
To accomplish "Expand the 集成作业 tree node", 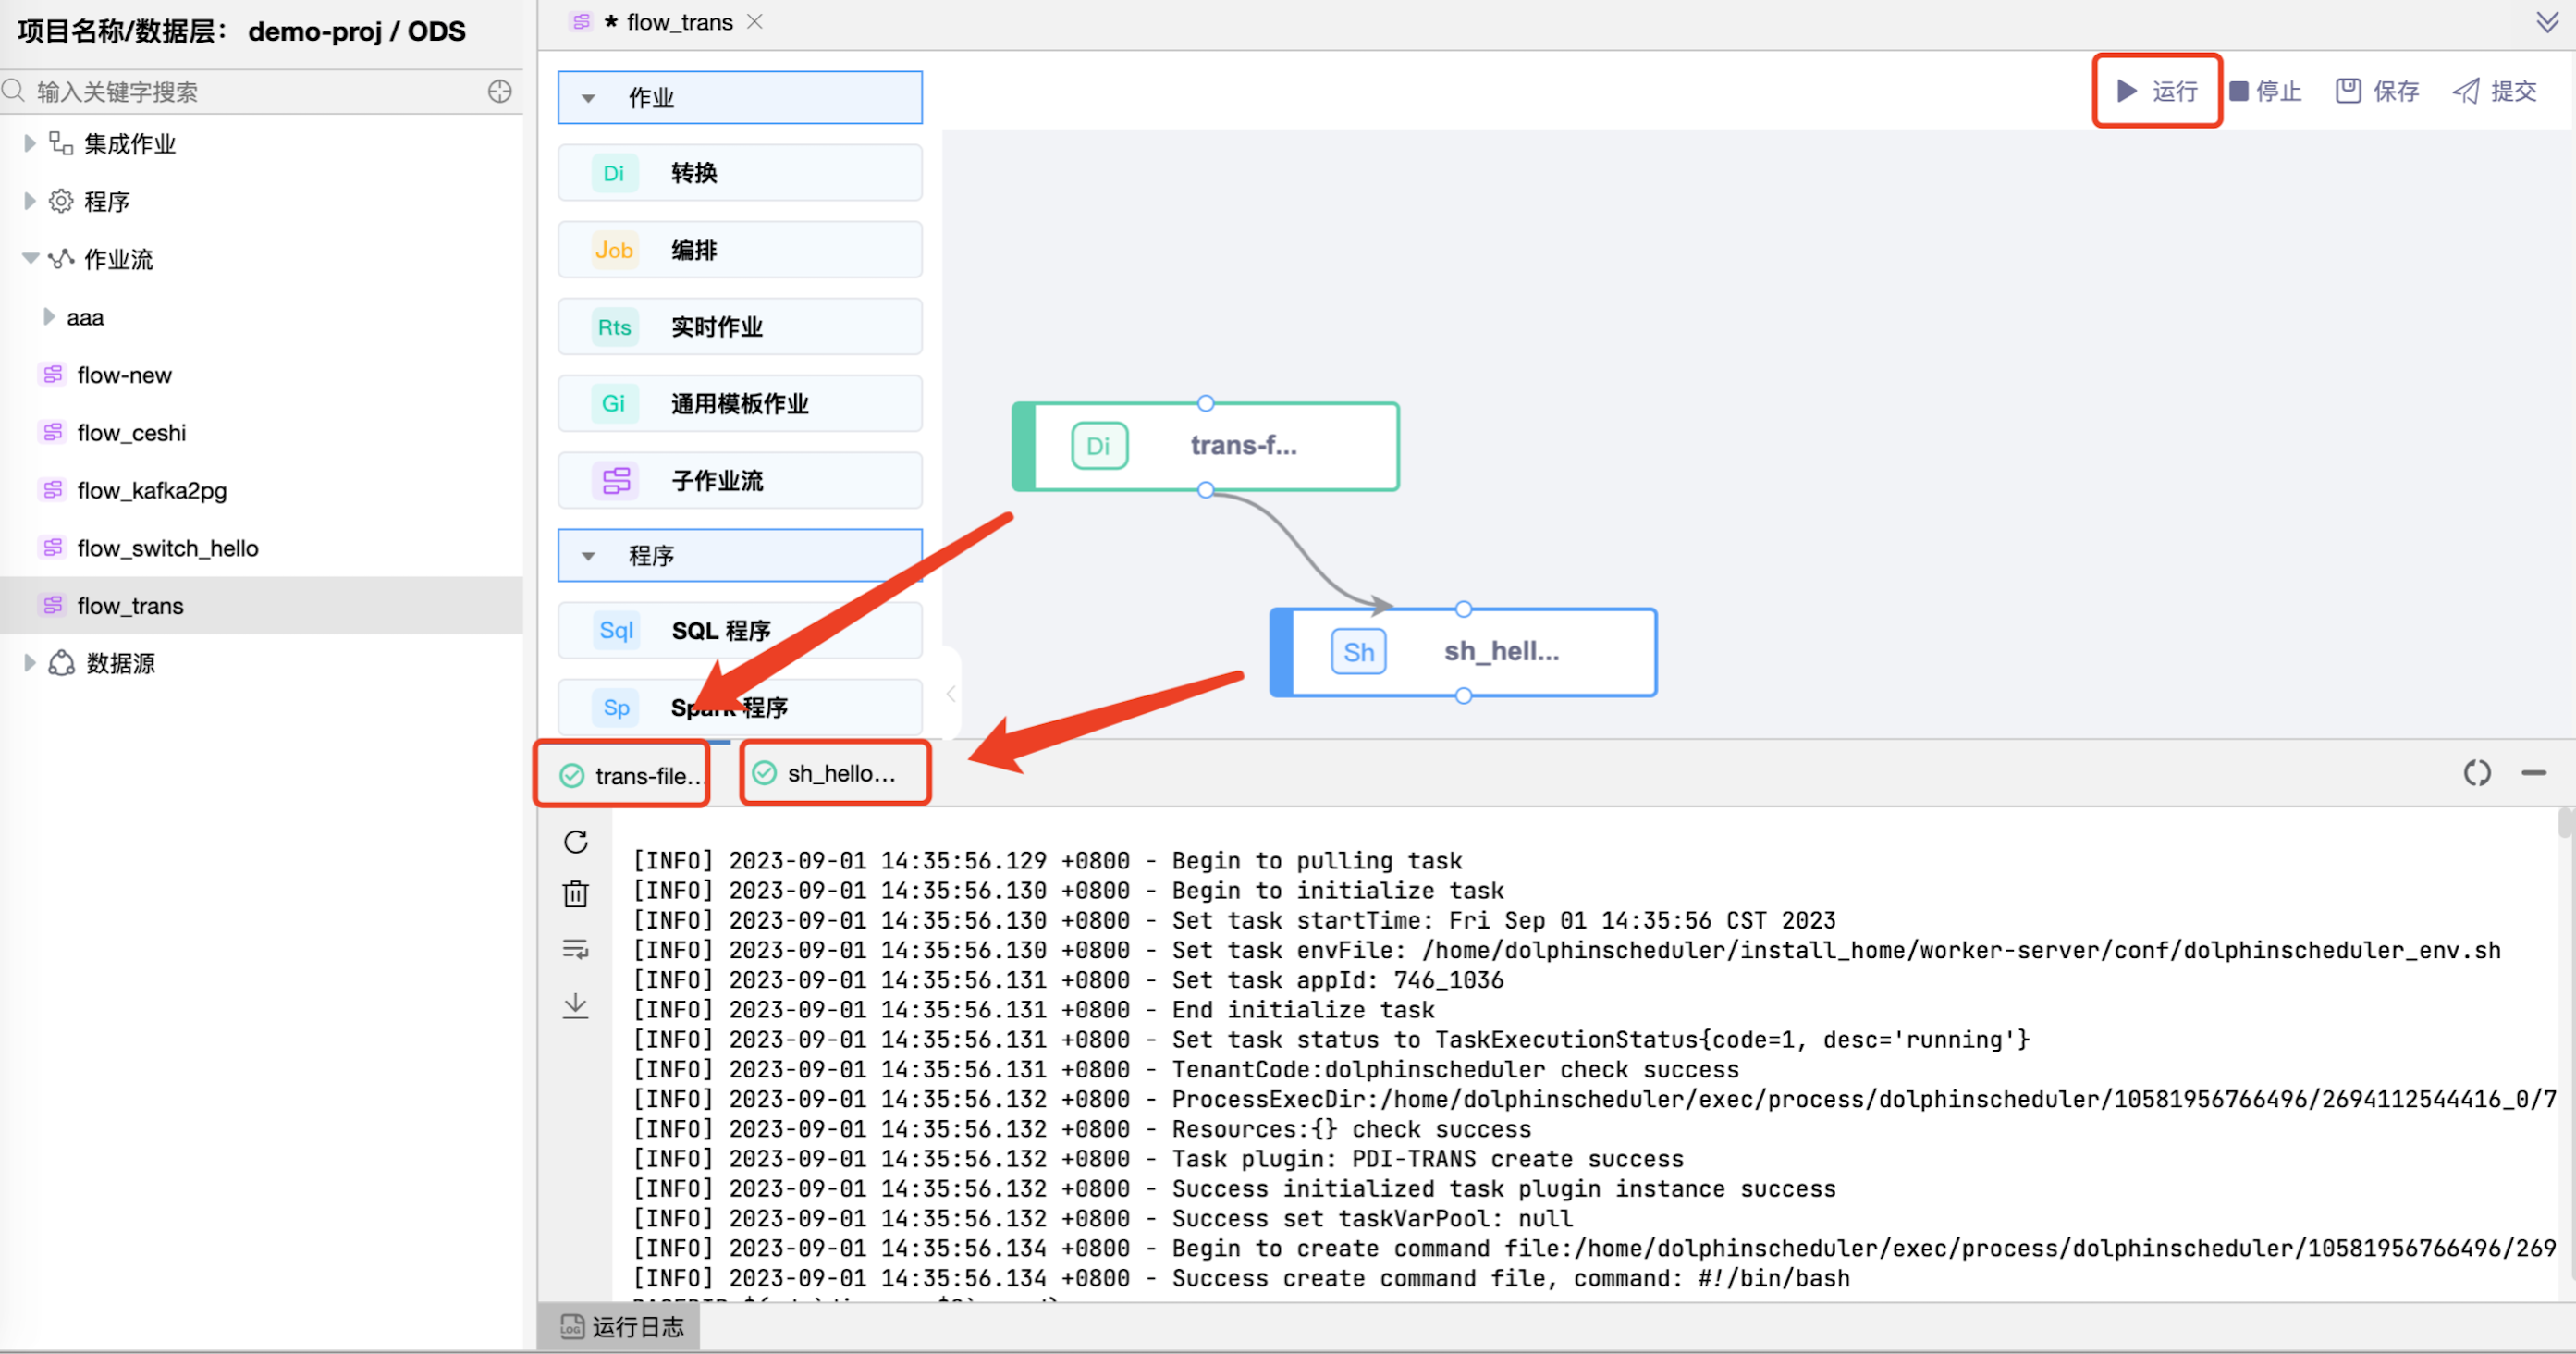I will click(x=30, y=144).
